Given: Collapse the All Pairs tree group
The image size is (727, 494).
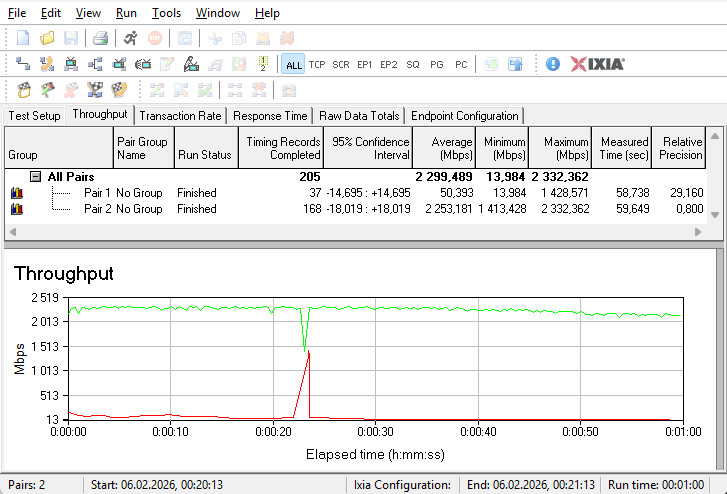Looking at the screenshot, I should click(35, 176).
